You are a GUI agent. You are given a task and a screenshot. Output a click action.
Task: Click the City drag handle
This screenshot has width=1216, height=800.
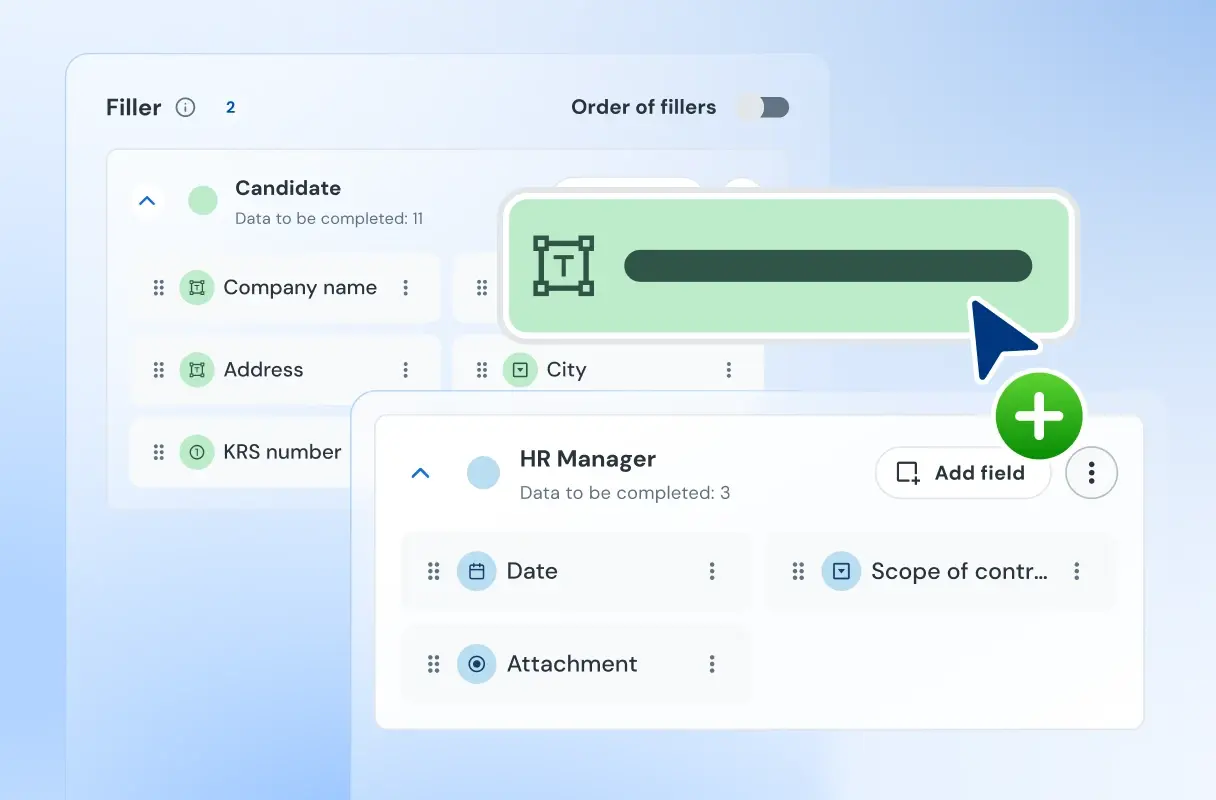pos(482,370)
